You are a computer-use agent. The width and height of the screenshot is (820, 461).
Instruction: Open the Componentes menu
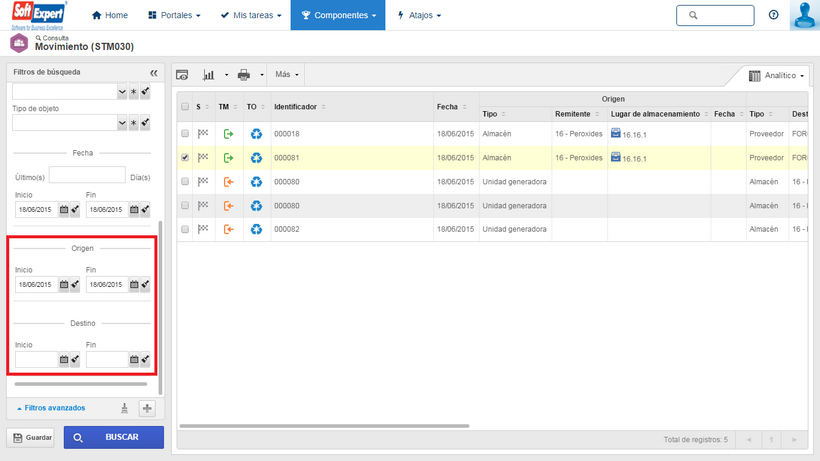[x=338, y=15]
